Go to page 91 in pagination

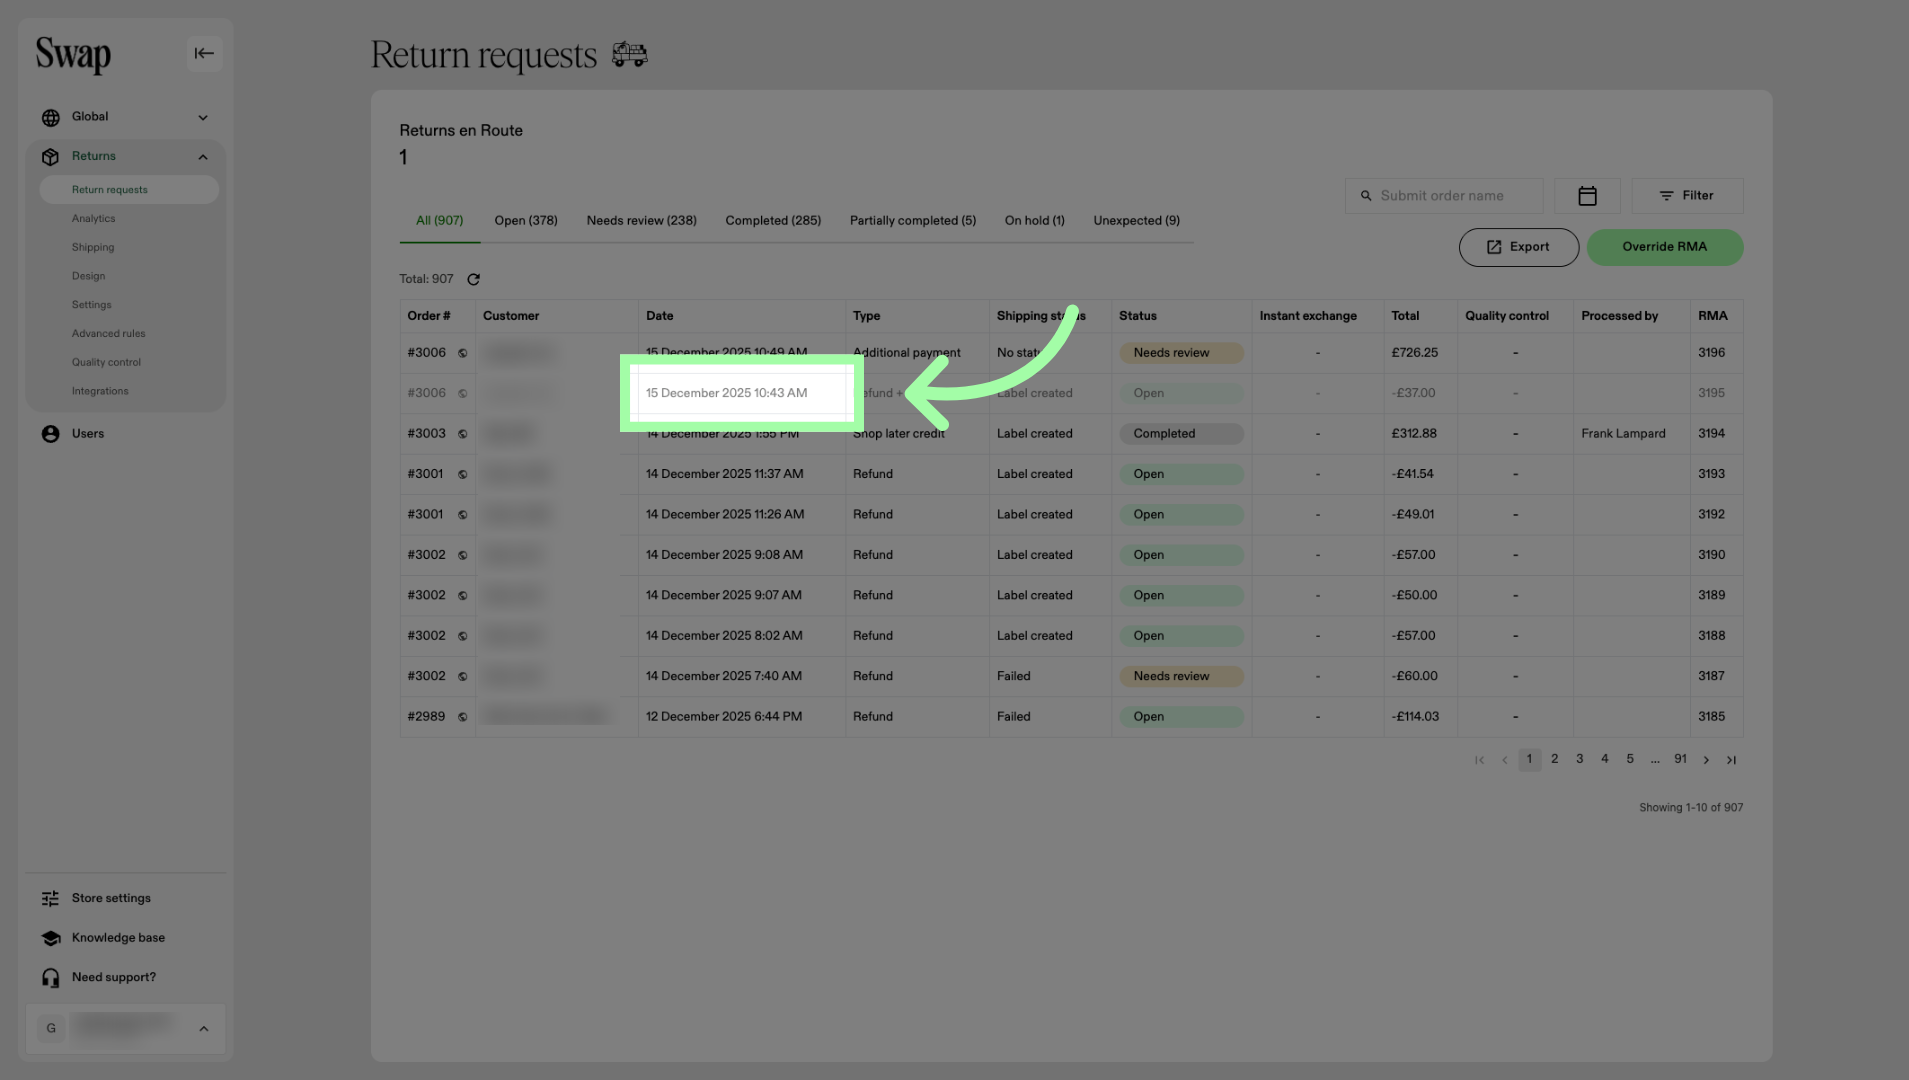tap(1680, 760)
